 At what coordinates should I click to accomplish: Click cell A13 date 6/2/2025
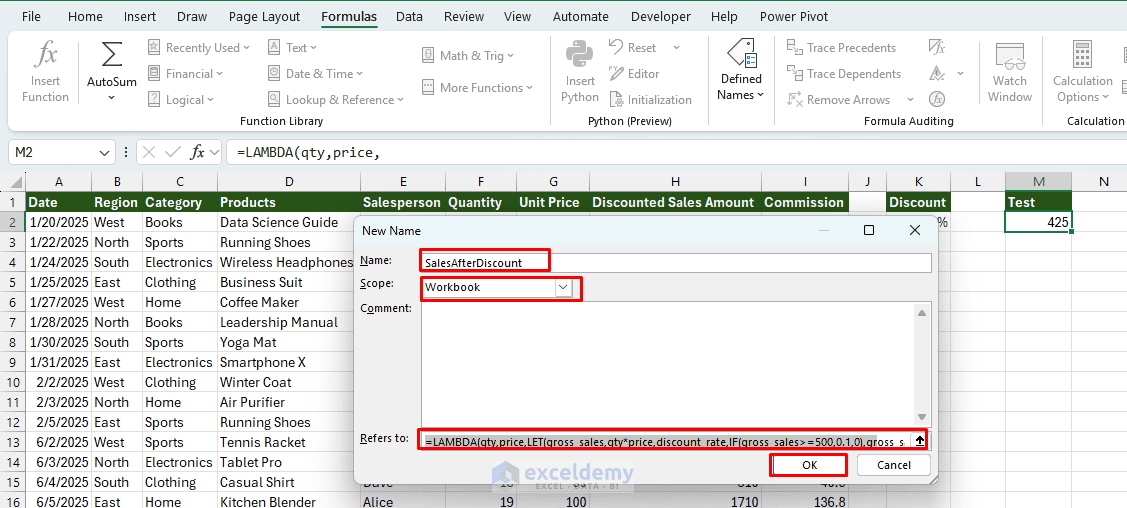[59, 442]
